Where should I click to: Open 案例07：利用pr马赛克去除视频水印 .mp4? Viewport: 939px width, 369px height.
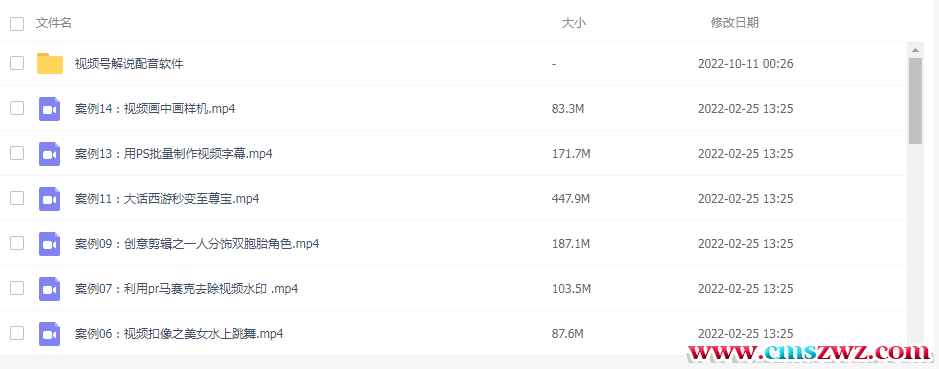[x=187, y=289]
